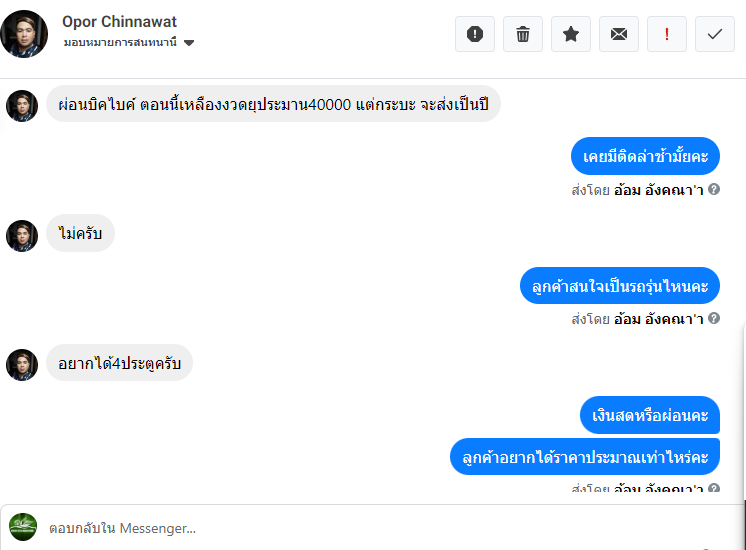Delete conversation using the trash icon
Screen dimensions: 746x550
pos(523,34)
